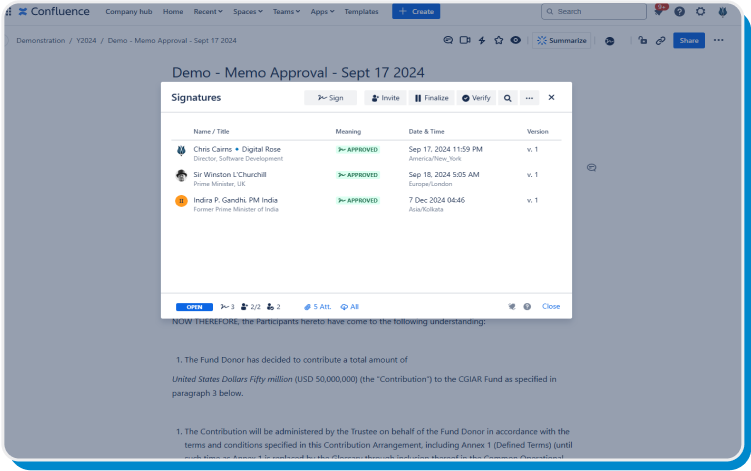Open the user profile avatar in header
Viewport: 751px width, 471px height.
pos(723,11)
